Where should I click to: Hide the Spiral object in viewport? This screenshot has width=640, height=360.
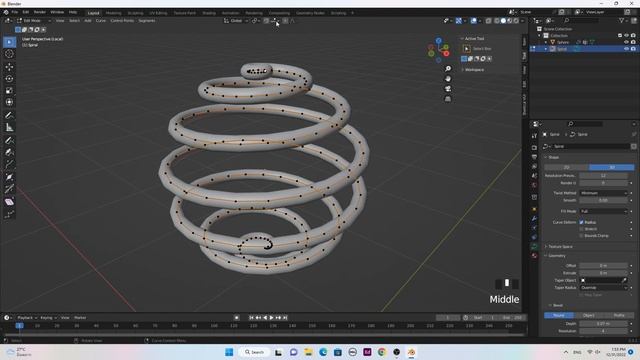(x=627, y=49)
